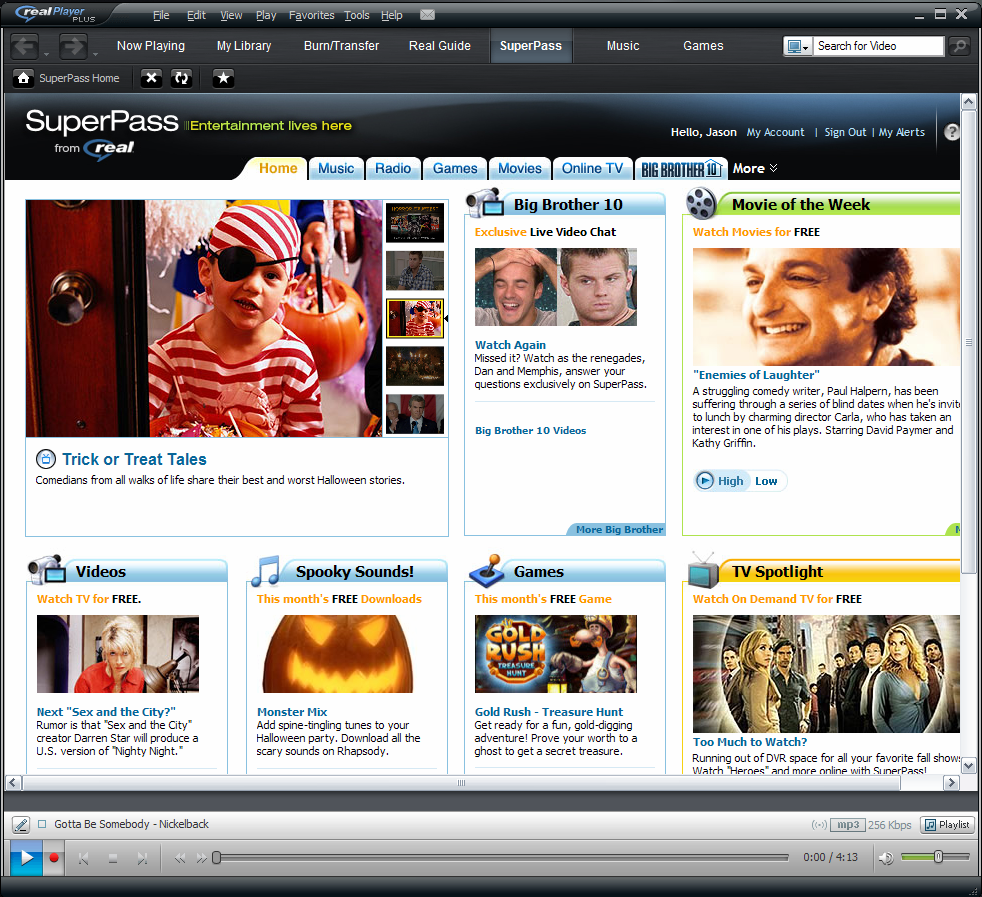Click the playback seek slider handle
982x897 pixels.
216,858
